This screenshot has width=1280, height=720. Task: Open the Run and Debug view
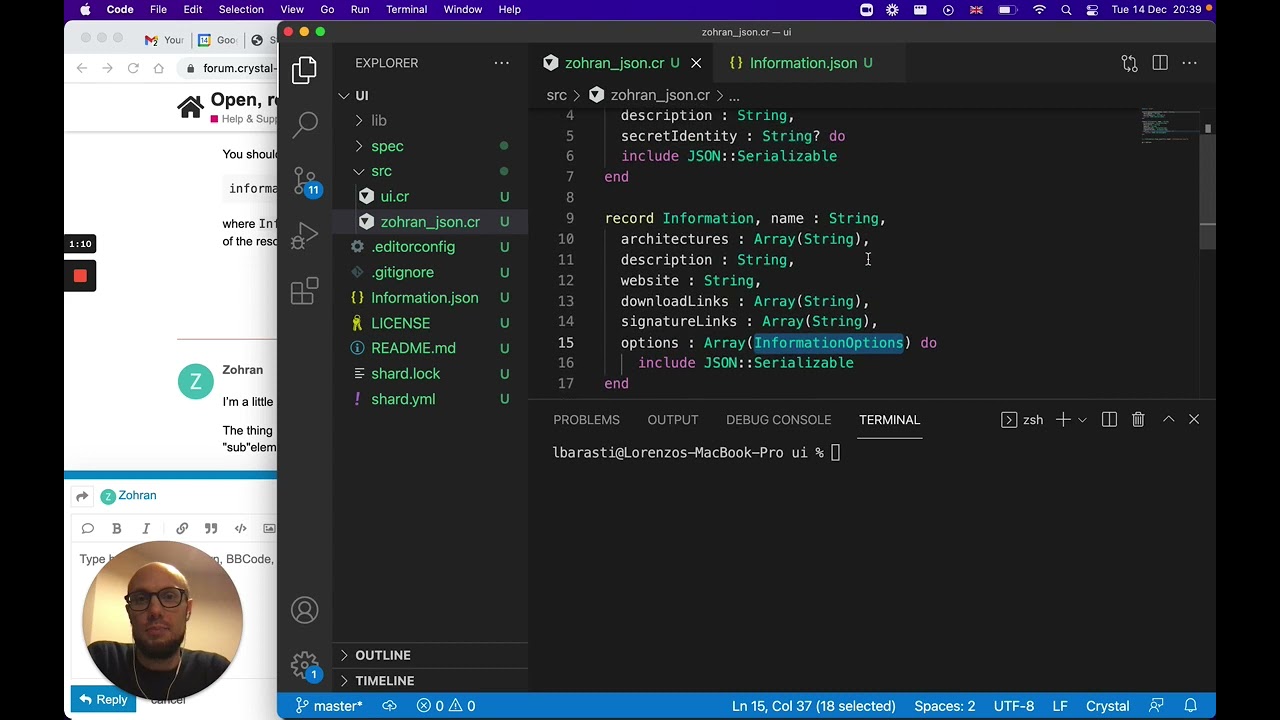(305, 237)
